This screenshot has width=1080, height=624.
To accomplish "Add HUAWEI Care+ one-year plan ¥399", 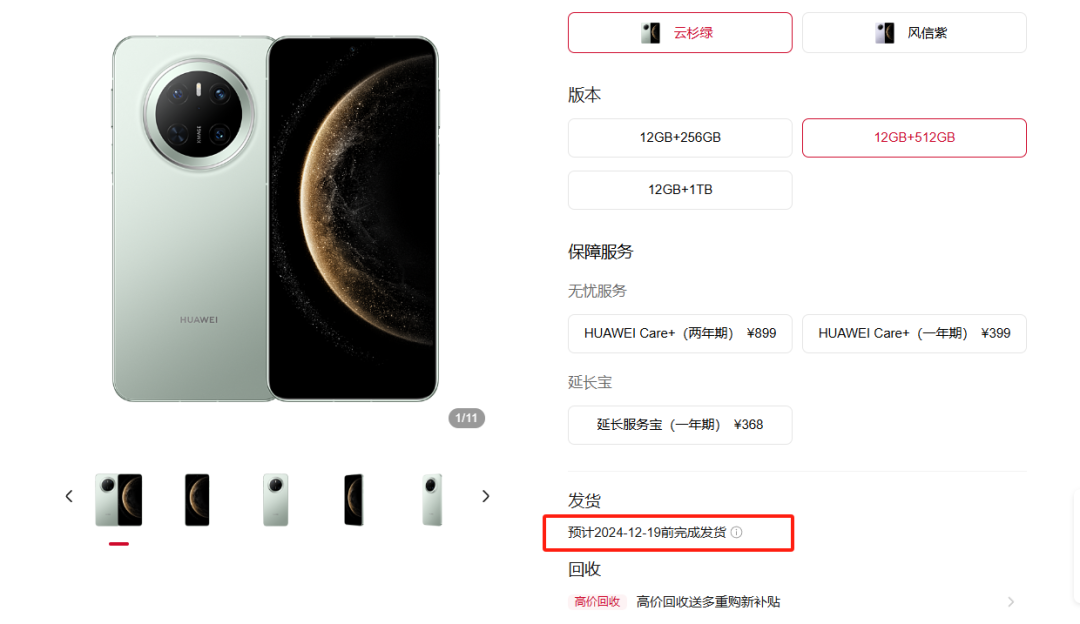I will click(914, 333).
